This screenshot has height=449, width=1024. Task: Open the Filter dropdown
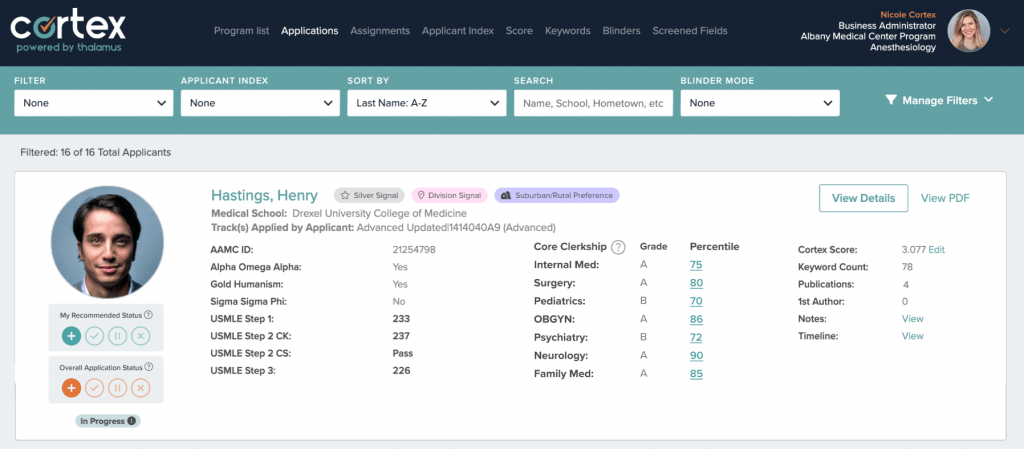point(94,103)
